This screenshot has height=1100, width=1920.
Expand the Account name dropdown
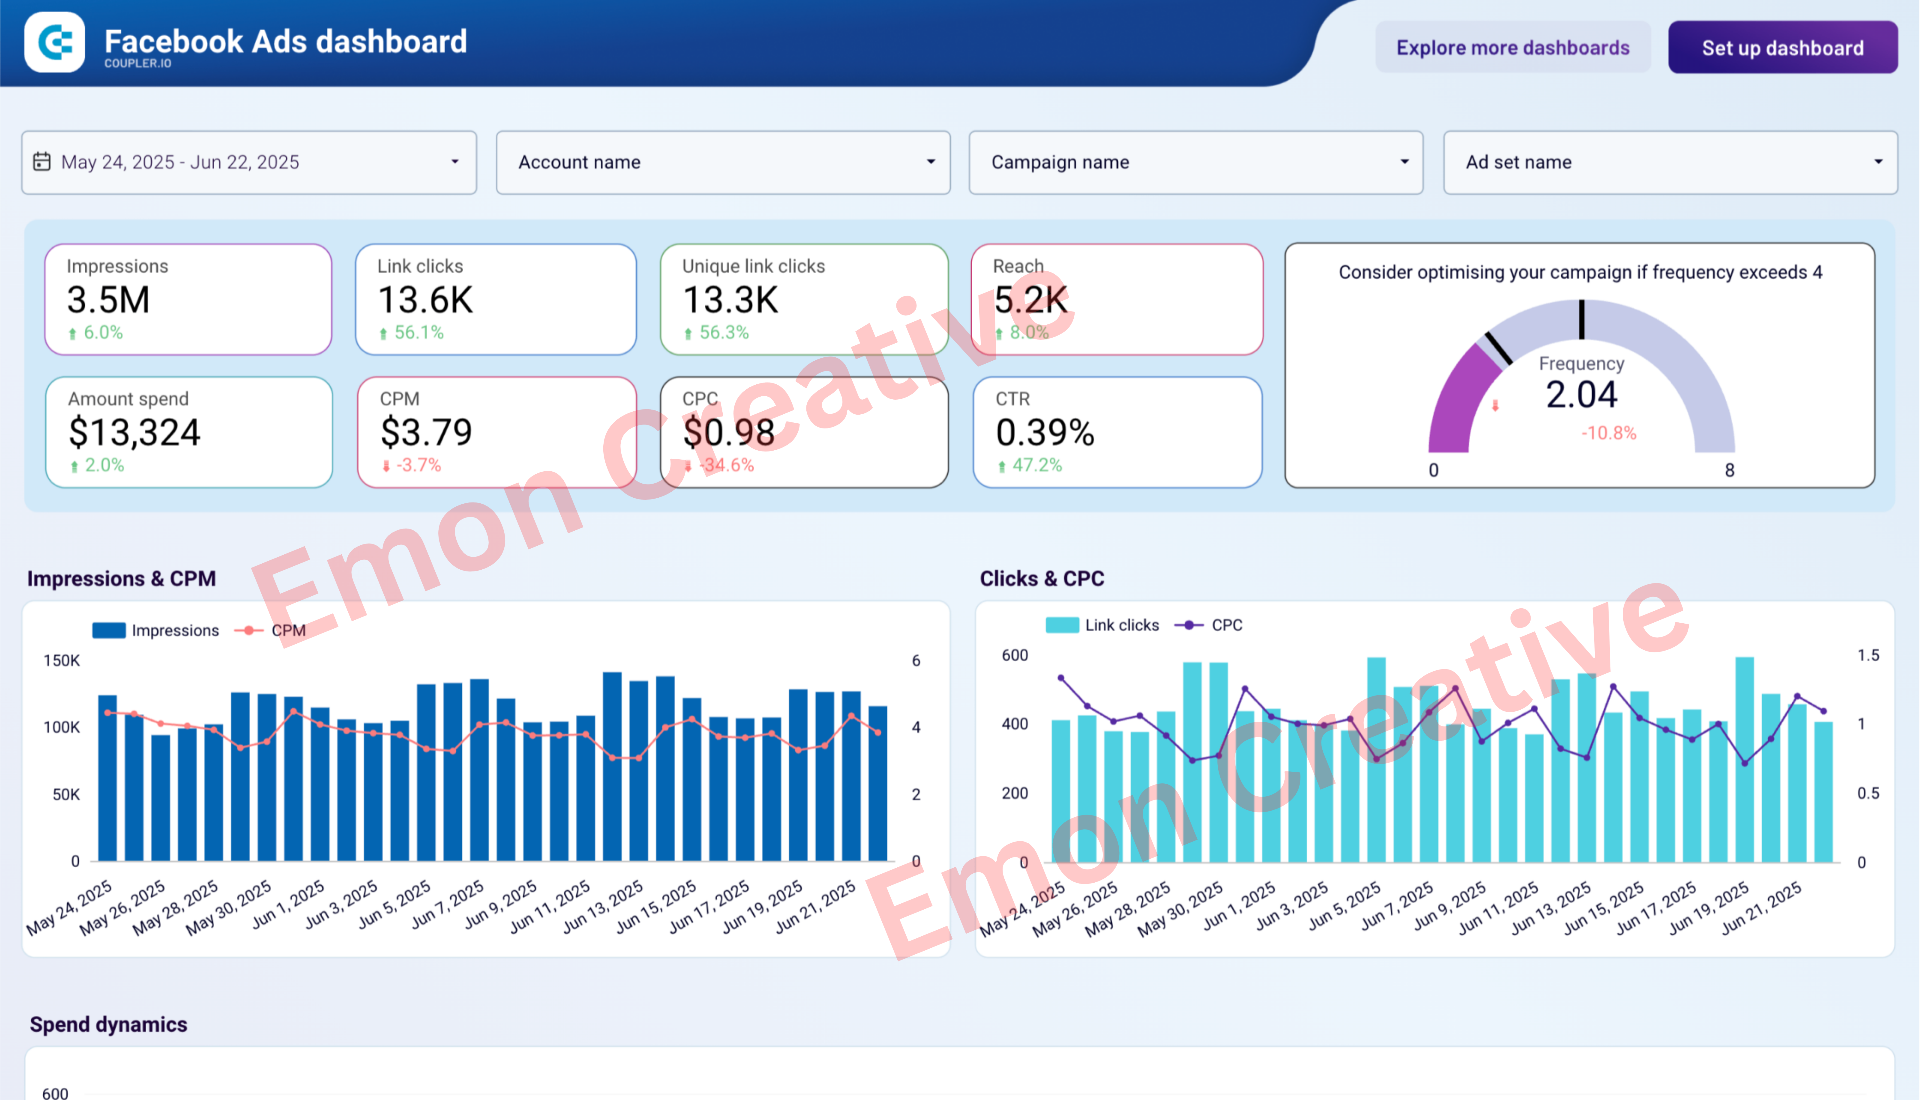[723, 162]
